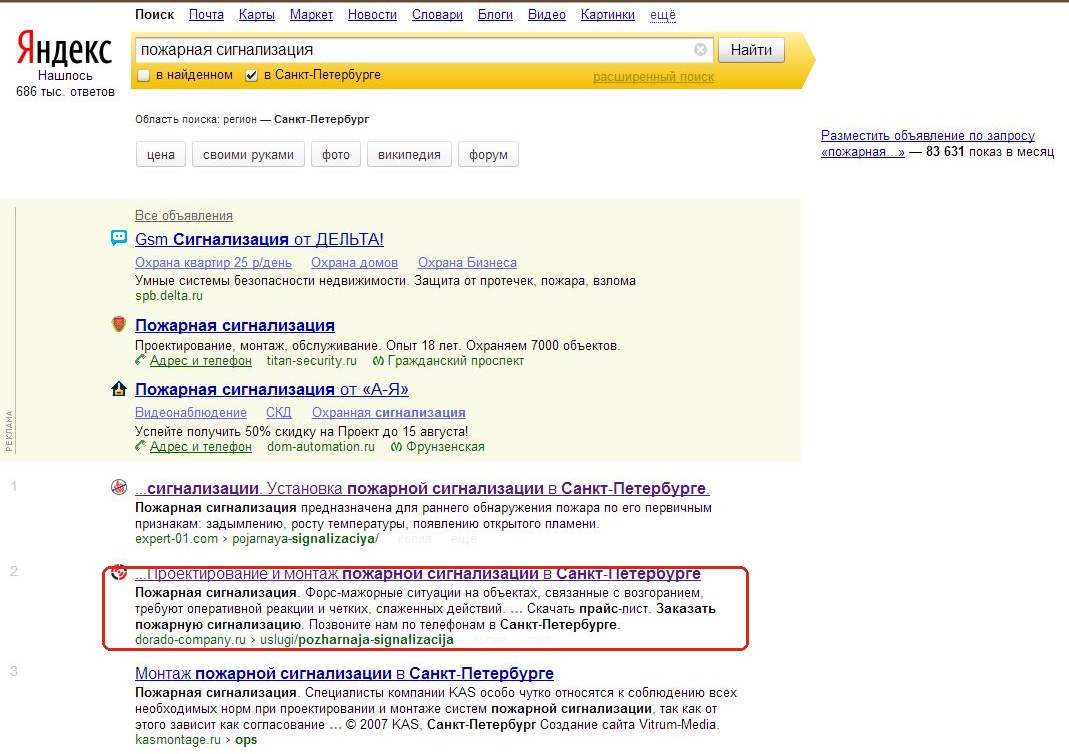The width and height of the screenshot is (1069, 754).
Task: Click the Яндекс logo
Action: pyautogui.click(x=64, y=48)
